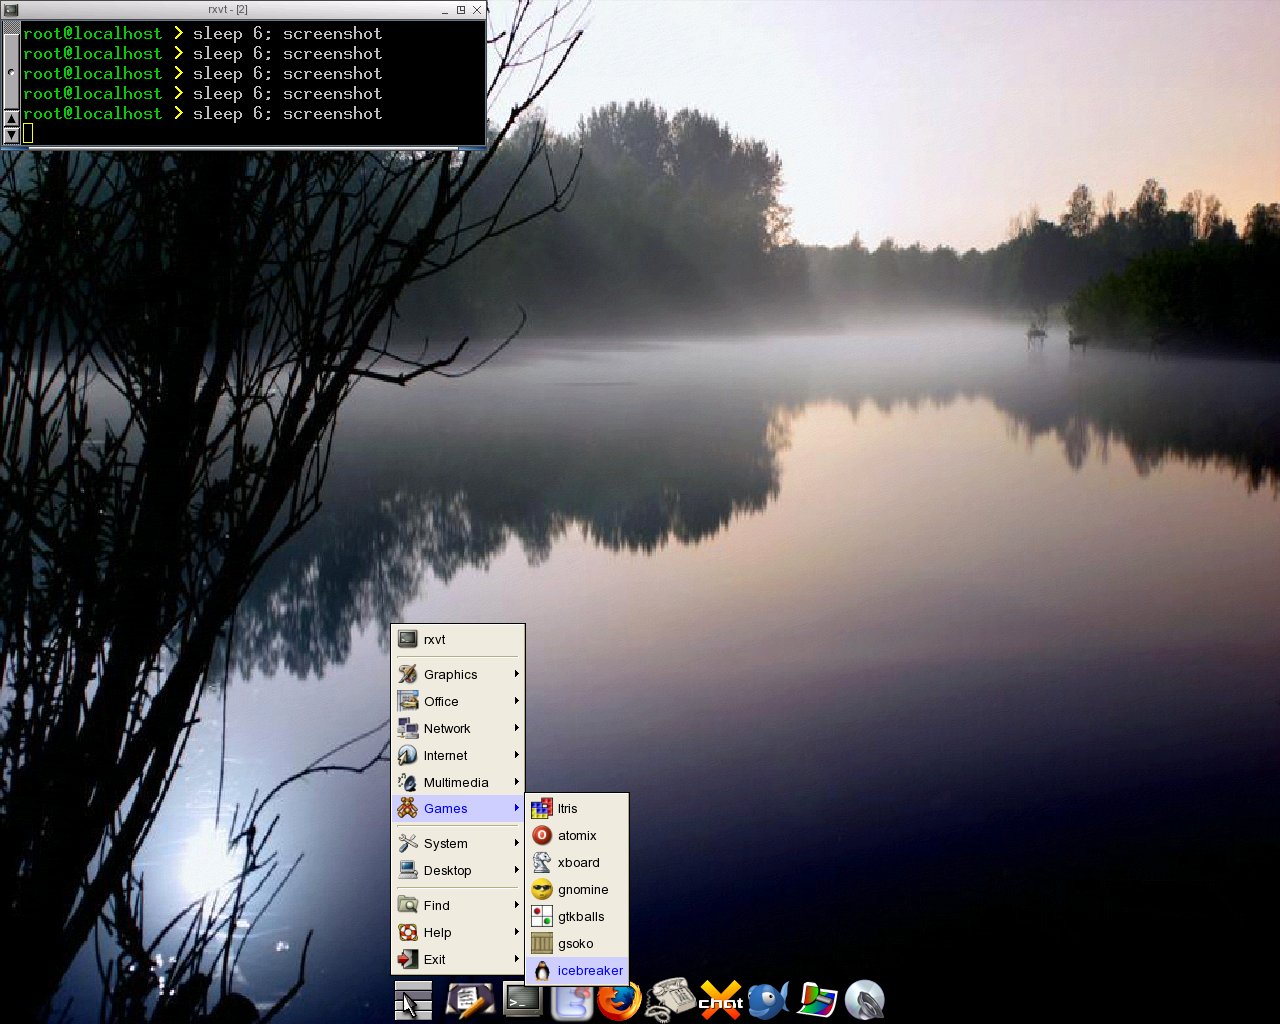Open the xchat icon in the dock
Image resolution: width=1280 pixels, height=1024 pixels.
[x=721, y=1000]
